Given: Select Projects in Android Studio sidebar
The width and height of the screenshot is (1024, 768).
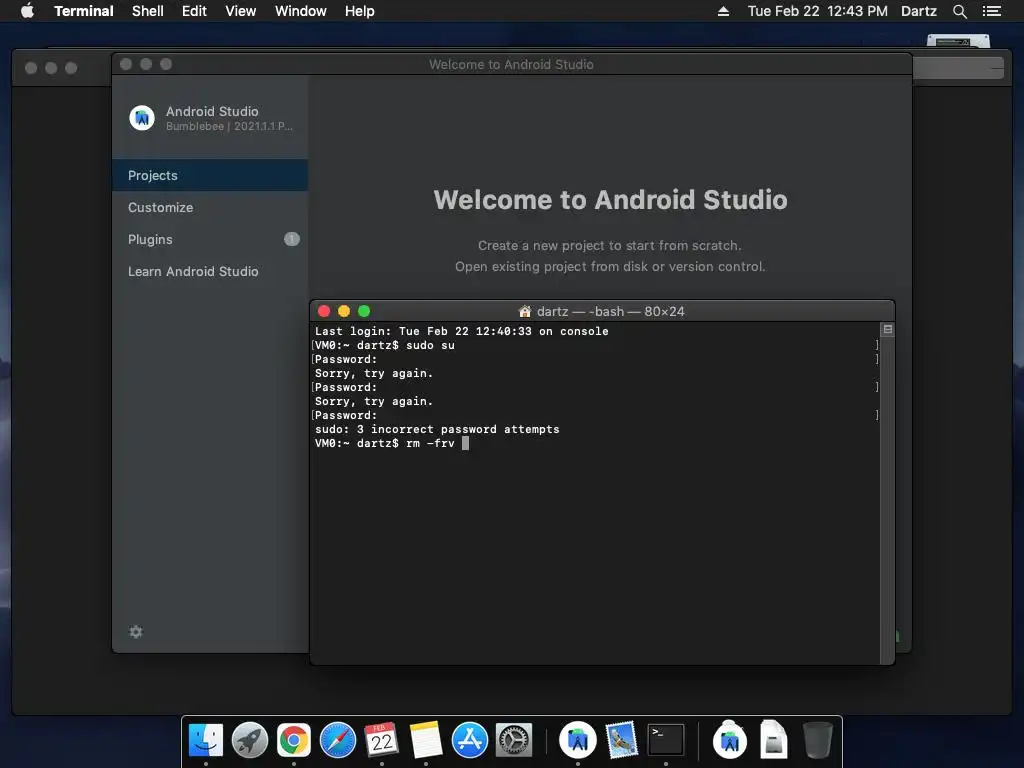Looking at the screenshot, I should point(210,175).
